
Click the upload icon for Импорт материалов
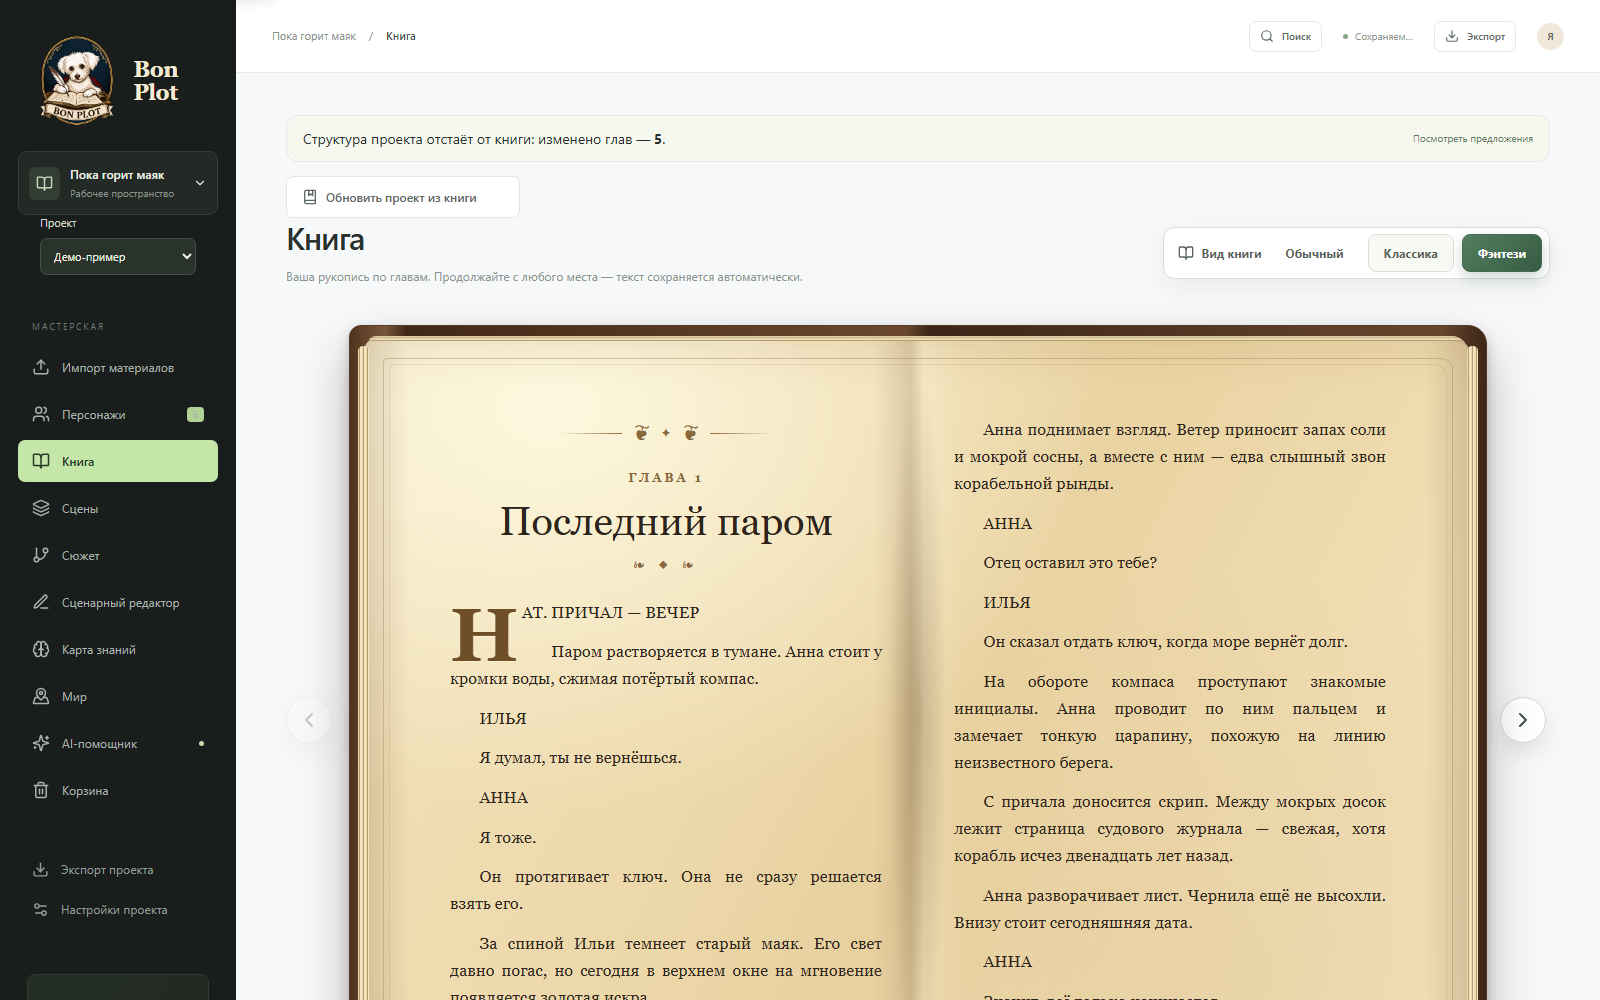pos(41,367)
